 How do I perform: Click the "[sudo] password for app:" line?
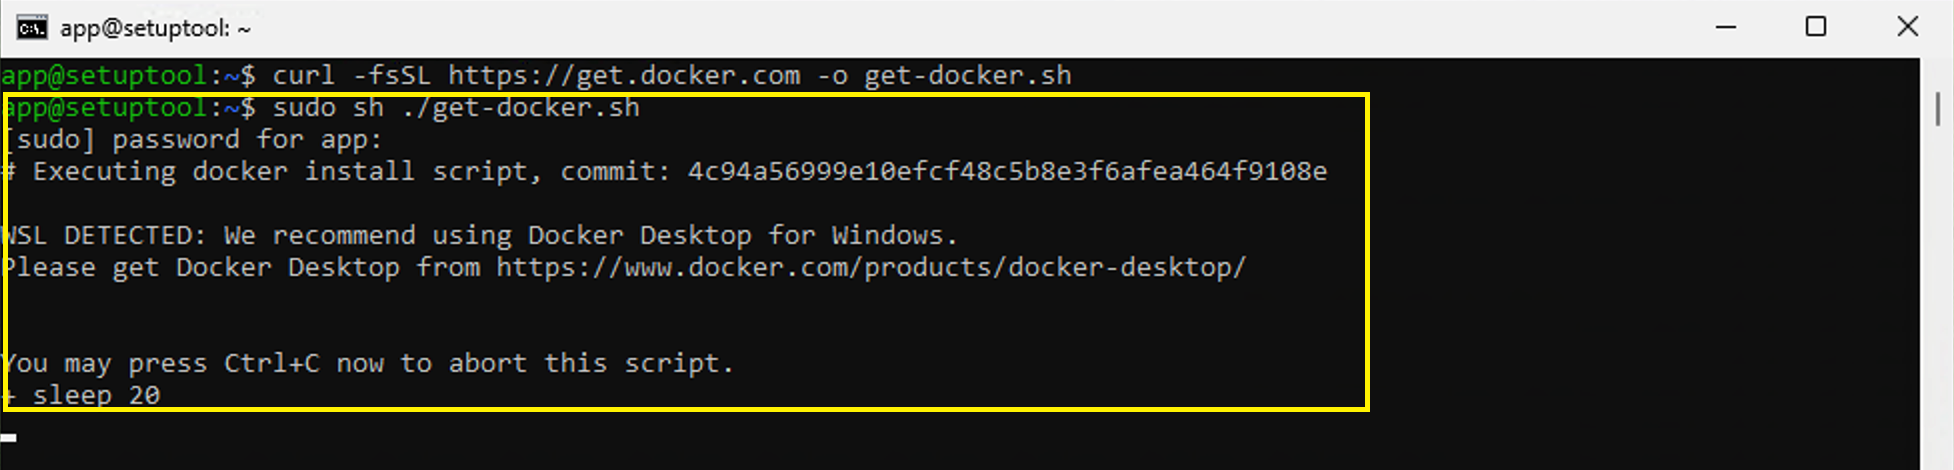[193, 140]
